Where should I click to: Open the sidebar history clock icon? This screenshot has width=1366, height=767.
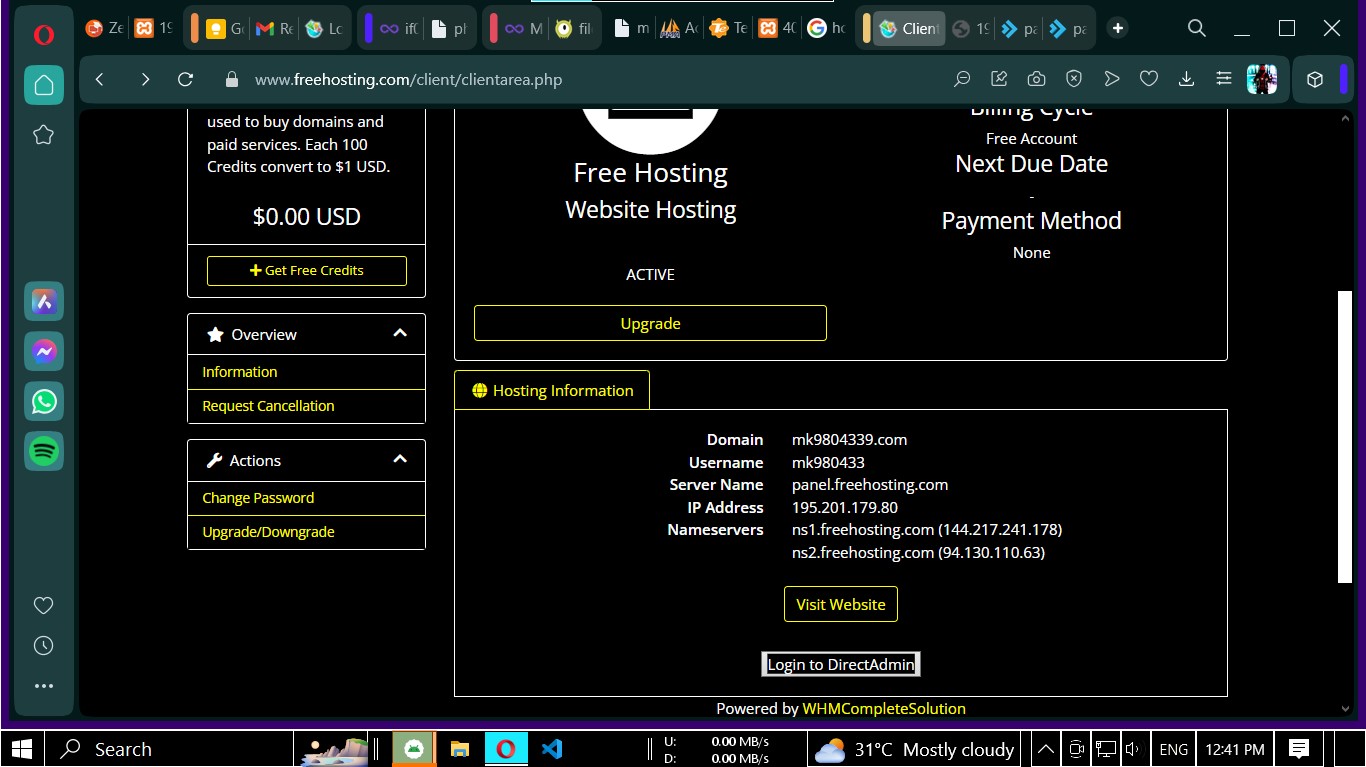tap(43, 646)
